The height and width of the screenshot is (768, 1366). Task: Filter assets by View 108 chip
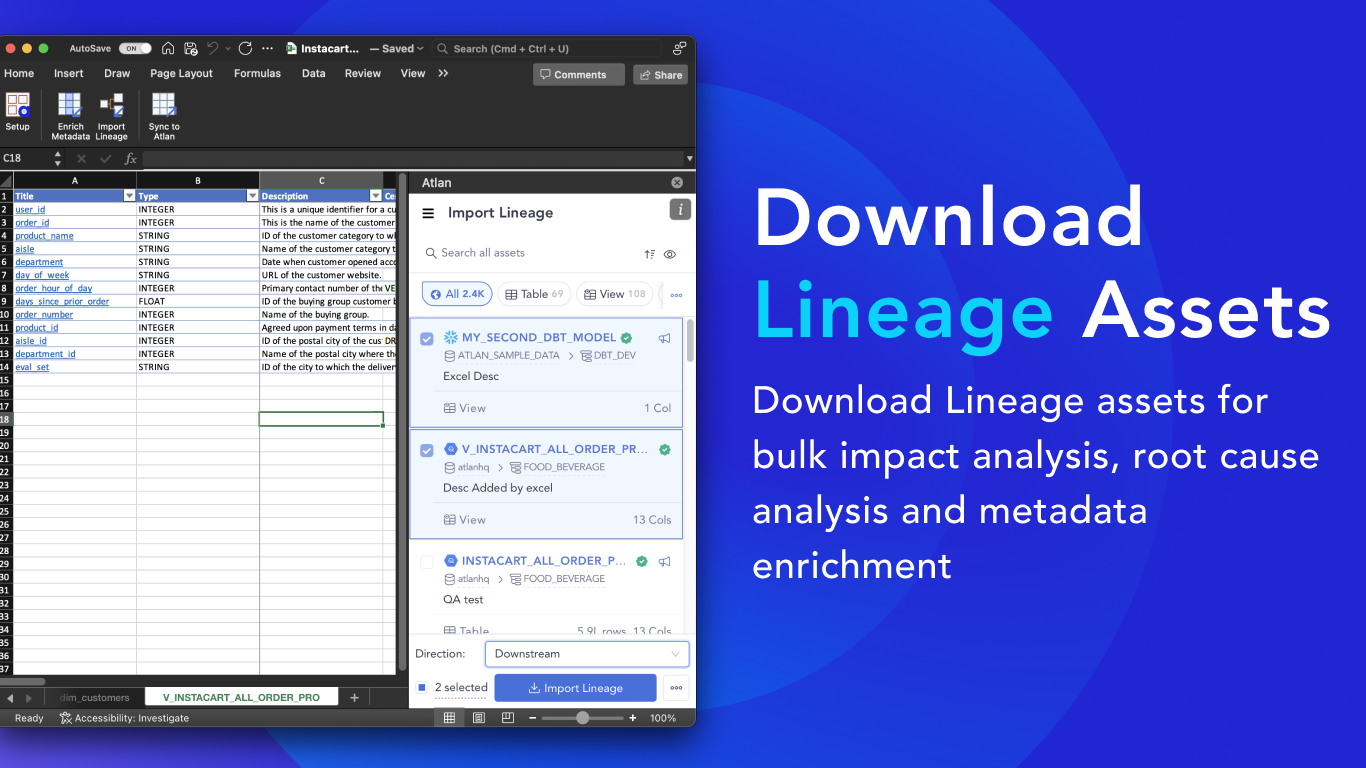pyautogui.click(x=615, y=294)
